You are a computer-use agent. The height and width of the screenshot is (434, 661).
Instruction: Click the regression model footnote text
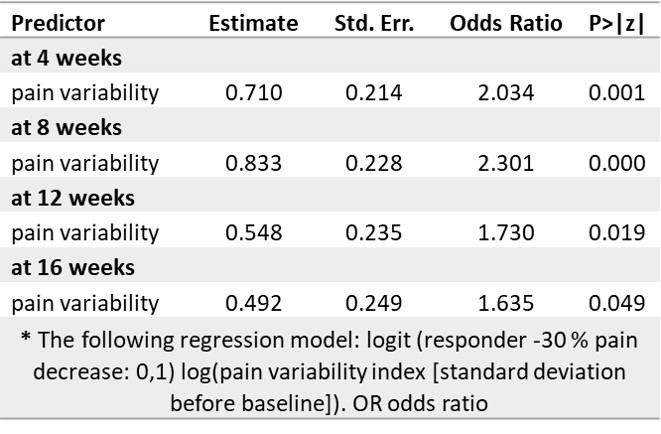pyautogui.click(x=330, y=372)
